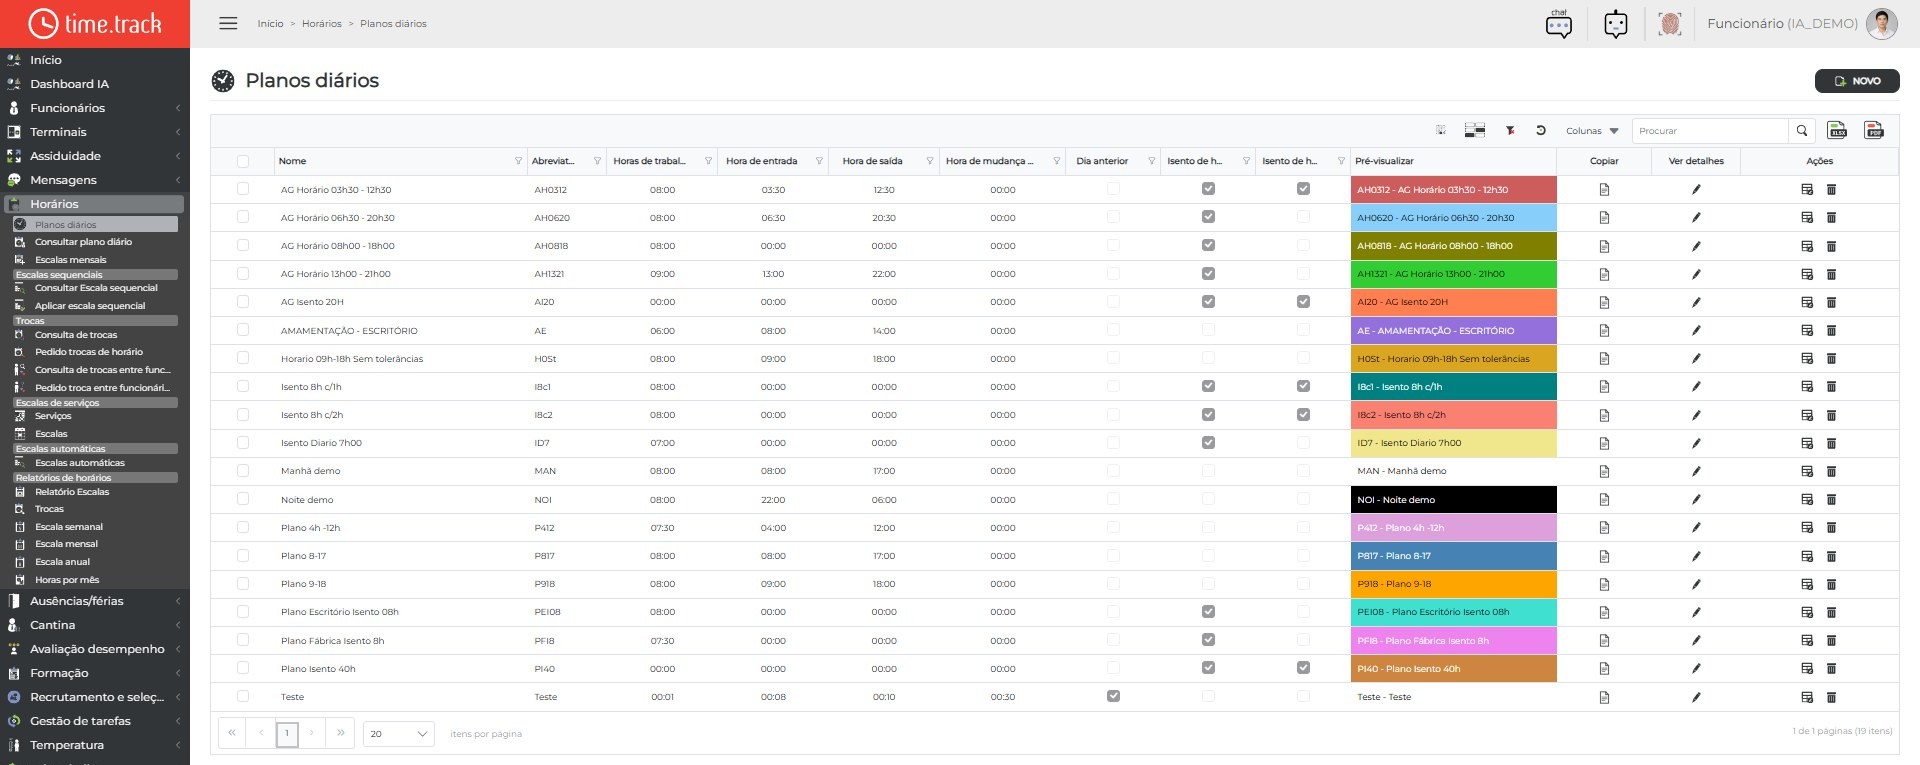Go to Dashboard IA in sidebar
1920x765 pixels.
69,84
